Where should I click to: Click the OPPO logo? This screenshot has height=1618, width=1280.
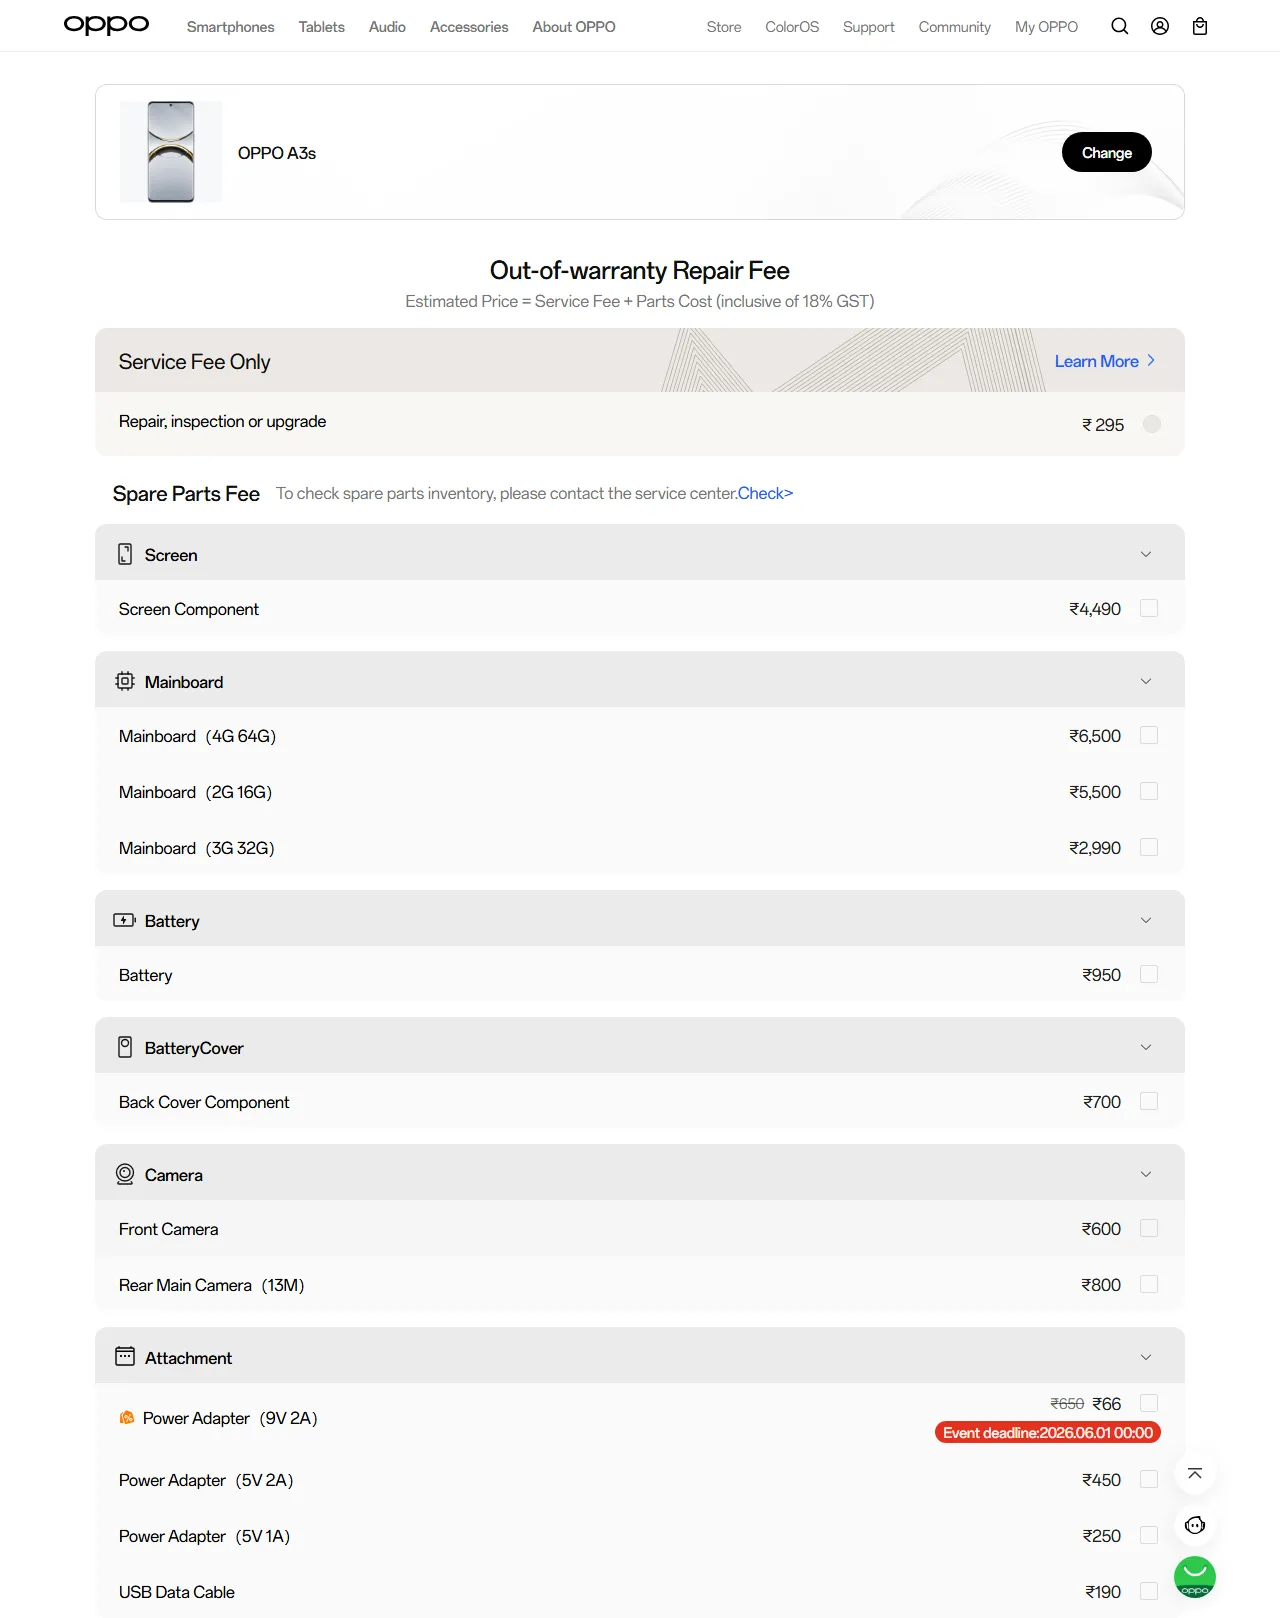point(106,25)
